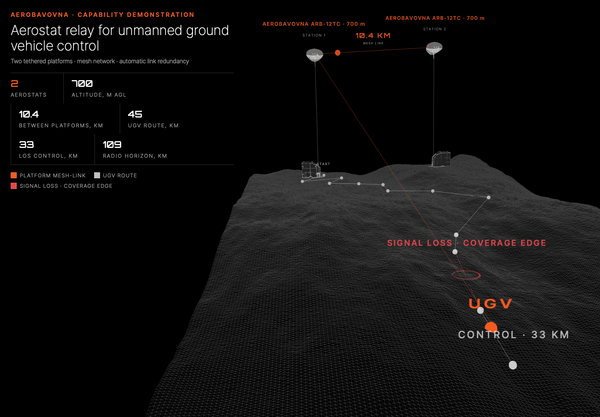Image resolution: width=600 pixels, height=417 pixels.
Task: Click the red signal loss ring marker
Action: (x=466, y=275)
